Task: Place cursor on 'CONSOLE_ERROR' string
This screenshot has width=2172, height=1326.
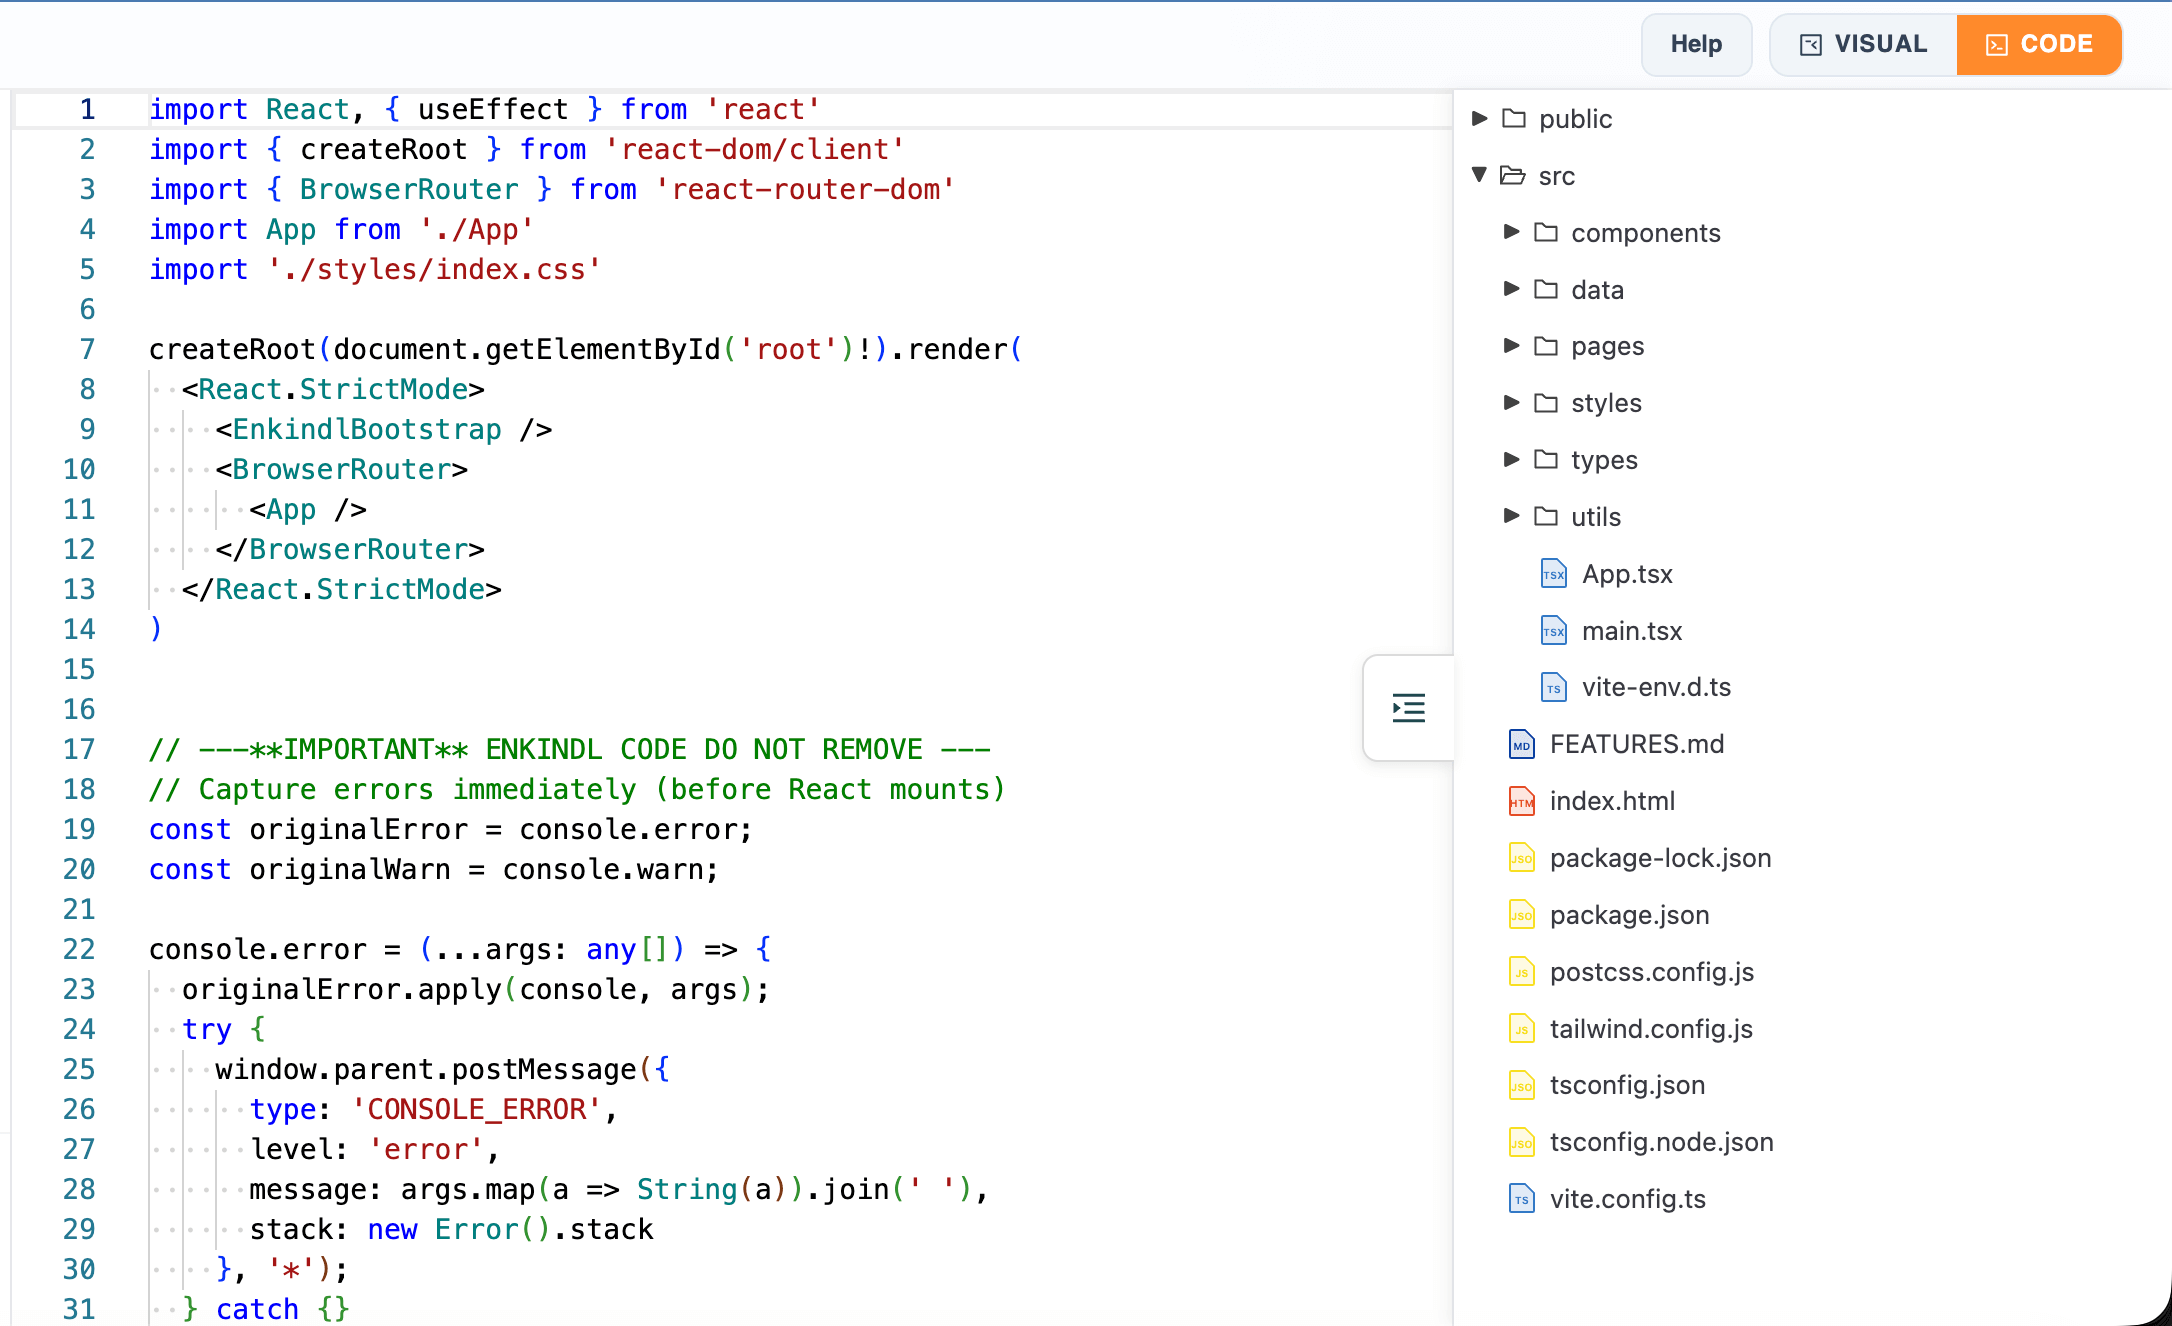Action: [x=476, y=1109]
